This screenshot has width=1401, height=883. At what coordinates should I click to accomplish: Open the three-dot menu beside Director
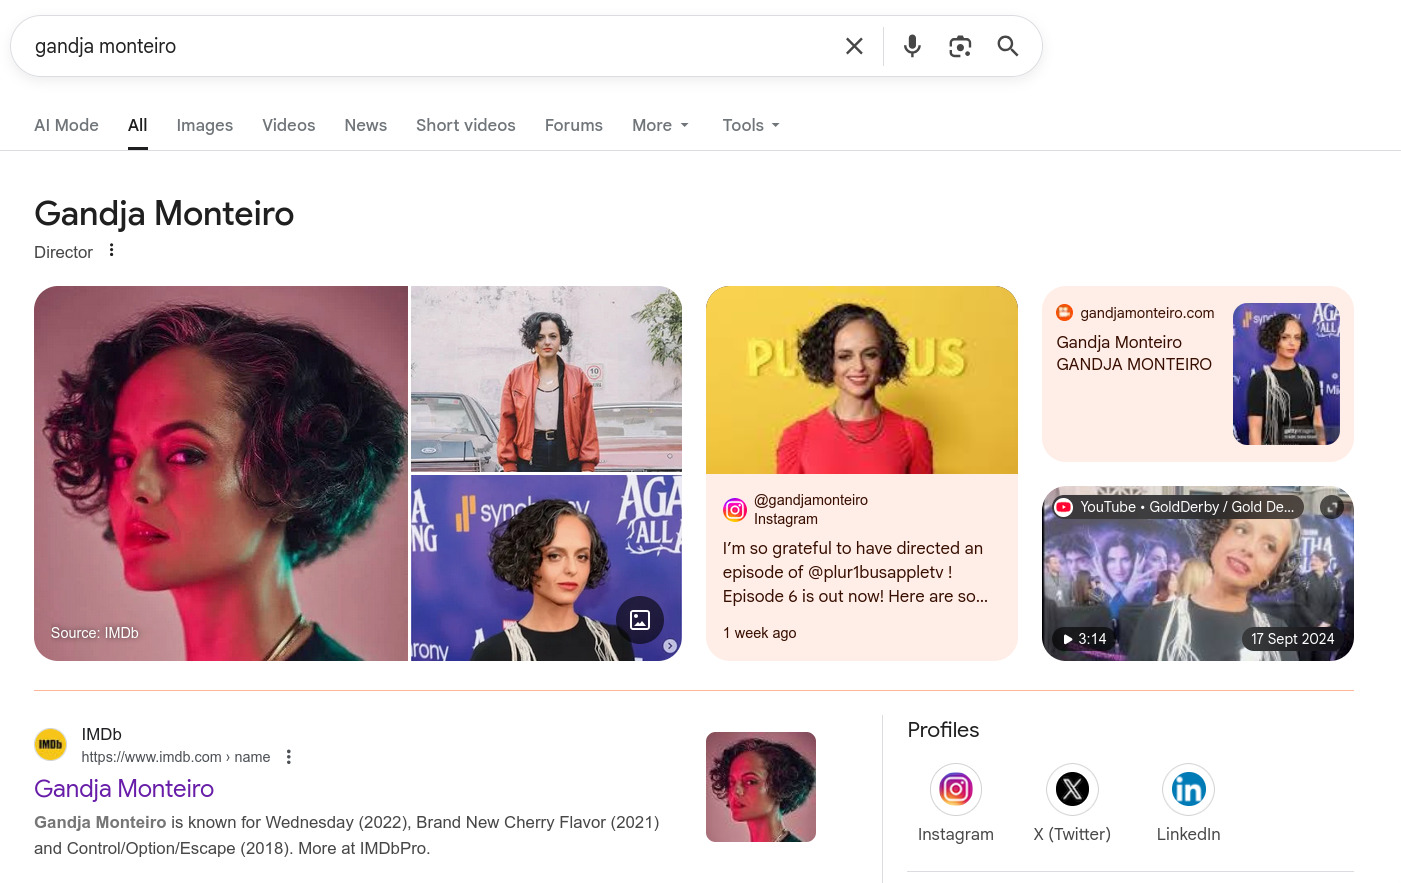(112, 251)
